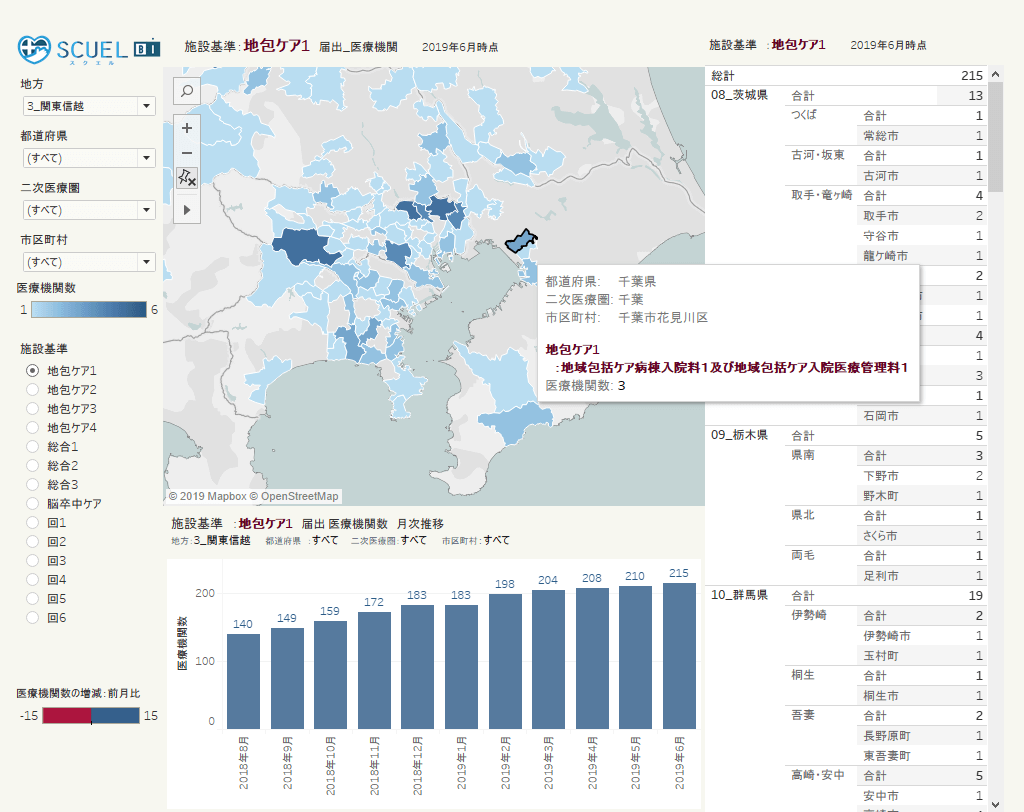
Task: Zoom out the map with minus button
Action: (x=186, y=152)
